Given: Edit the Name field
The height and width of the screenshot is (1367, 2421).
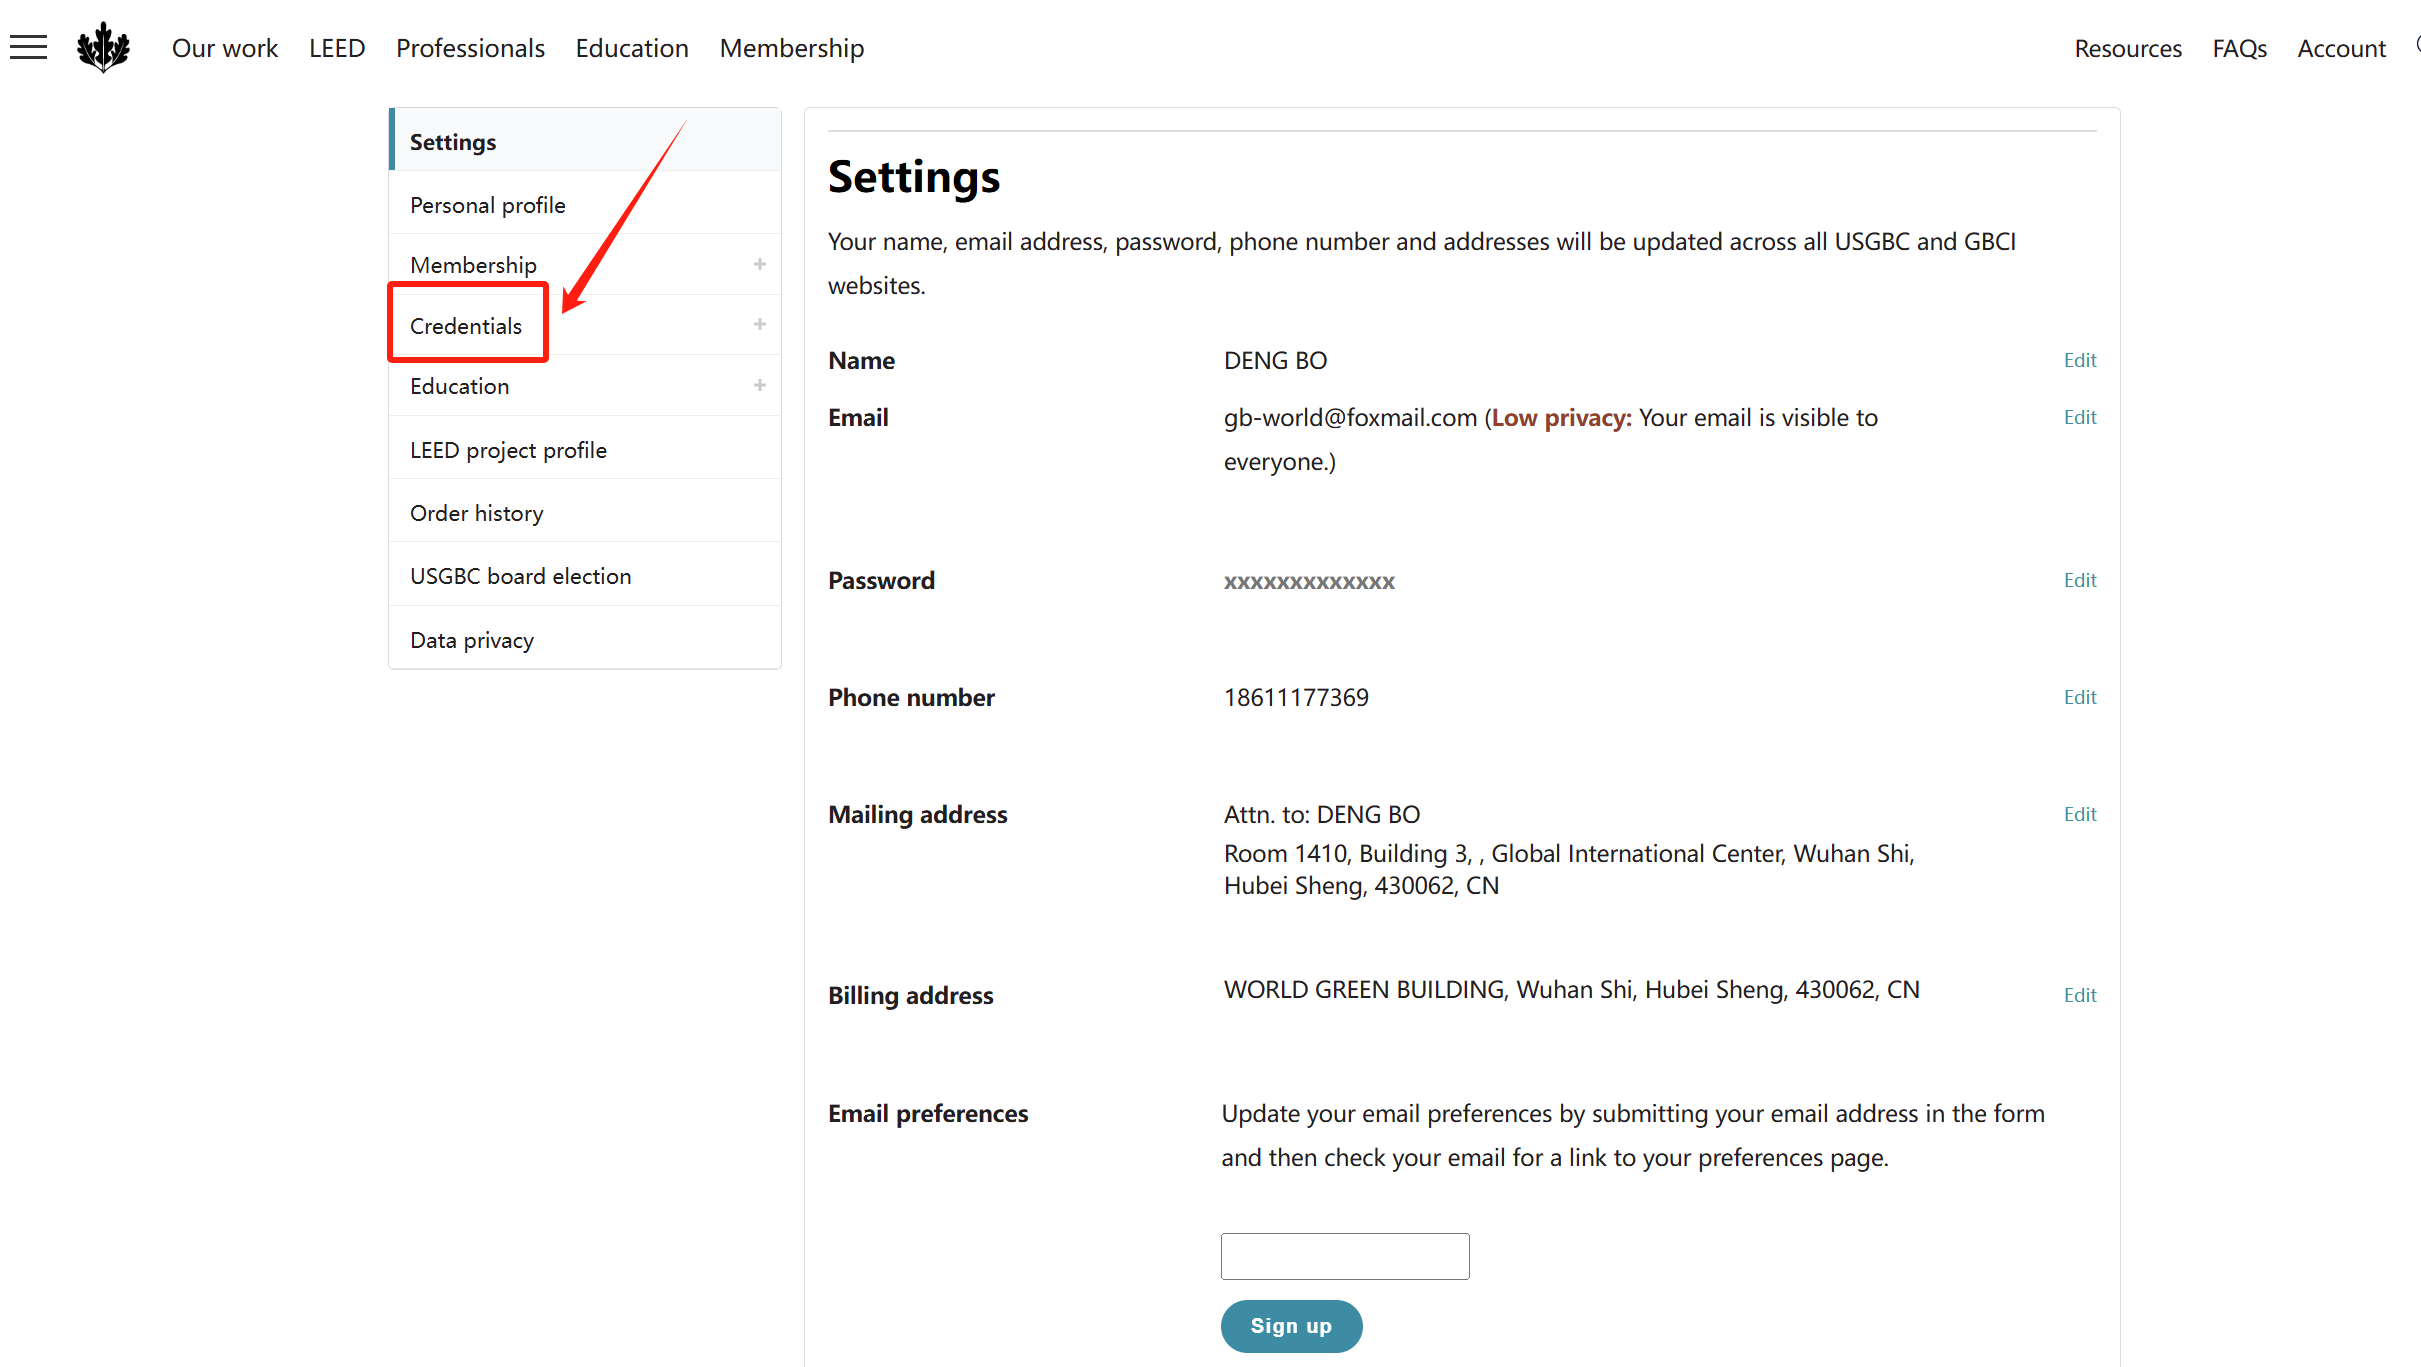Looking at the screenshot, I should (2080, 360).
